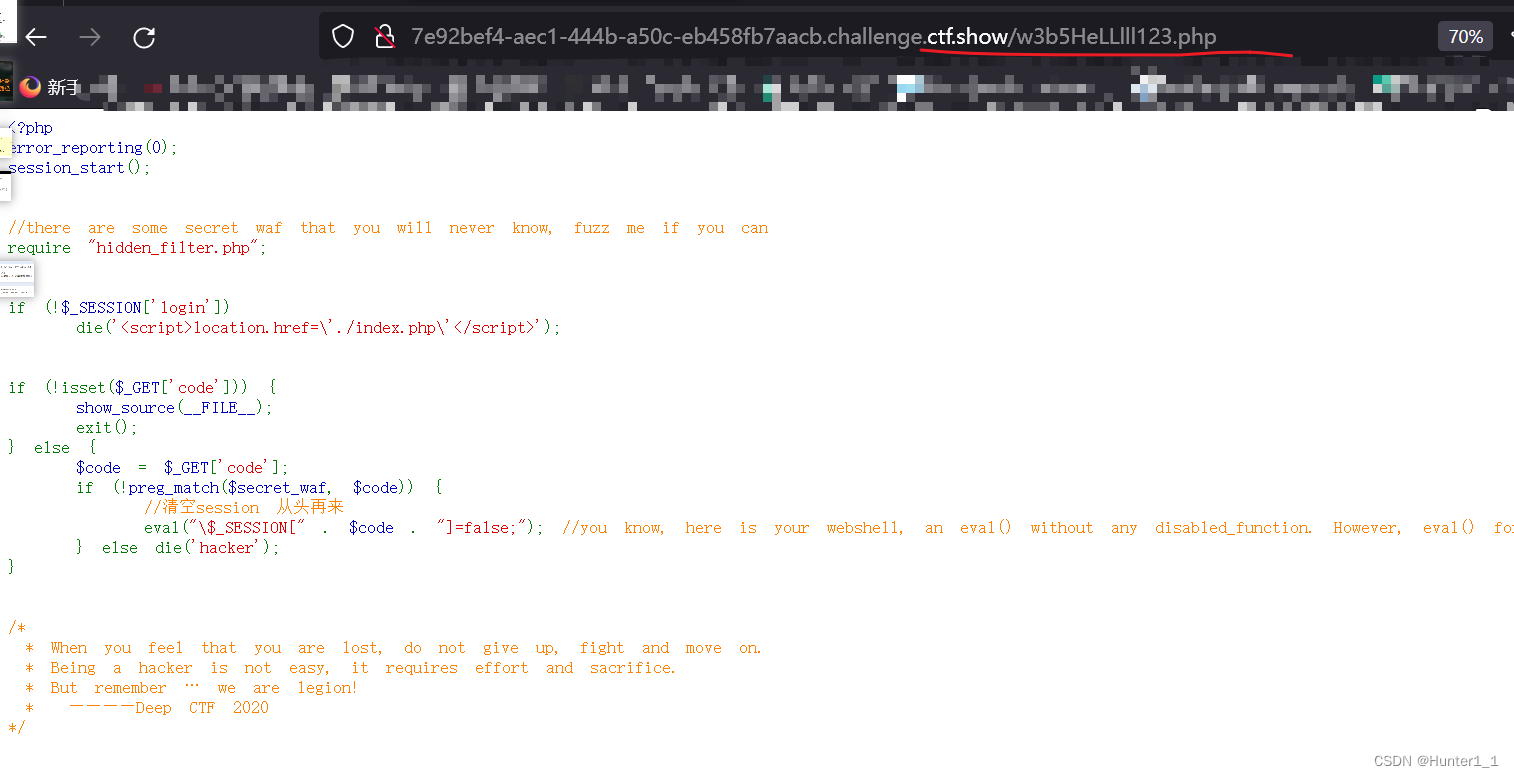Click the "Deep CTF 2020" signature line

tap(147, 708)
